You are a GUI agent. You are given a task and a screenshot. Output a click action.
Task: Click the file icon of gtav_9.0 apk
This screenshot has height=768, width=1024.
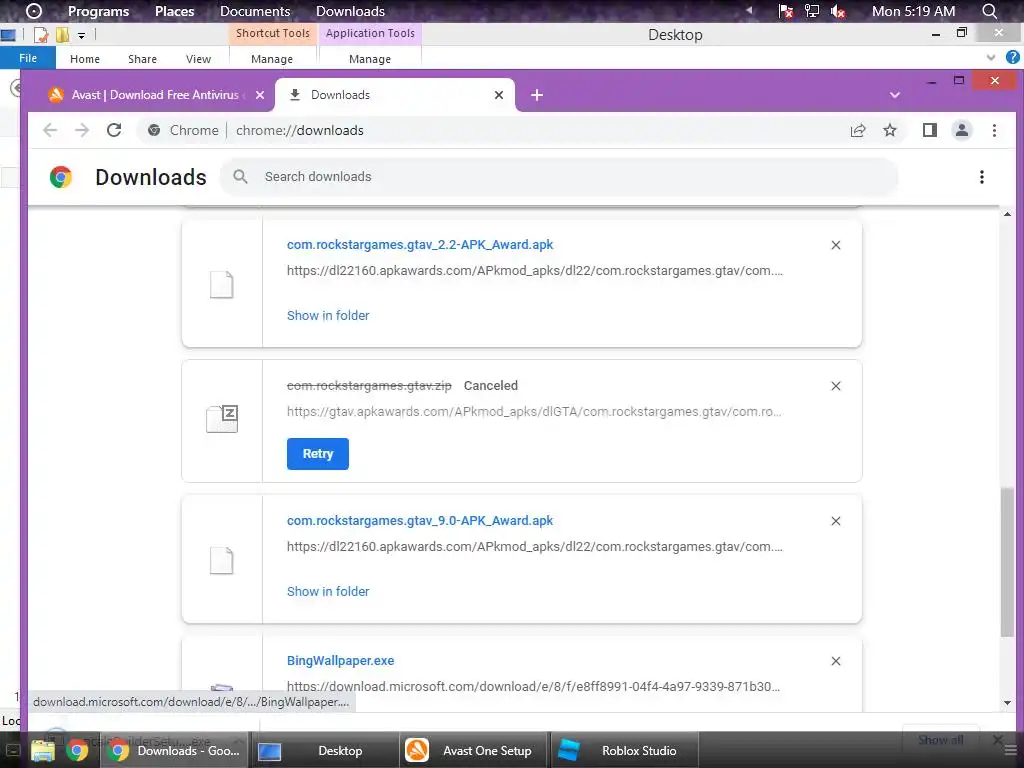coord(221,560)
